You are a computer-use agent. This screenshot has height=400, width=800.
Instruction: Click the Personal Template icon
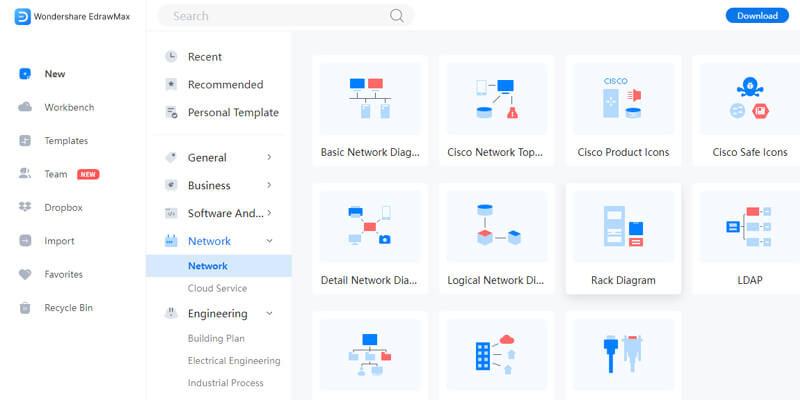click(x=171, y=112)
